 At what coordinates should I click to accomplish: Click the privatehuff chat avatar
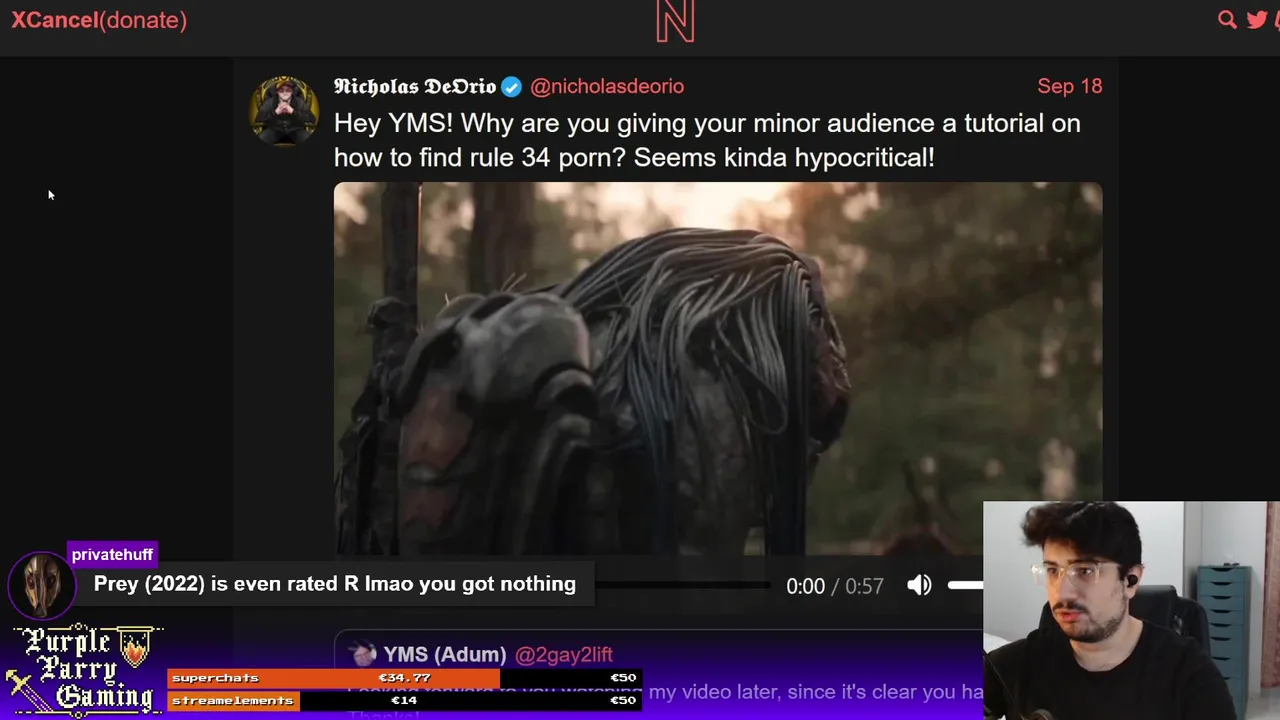coord(42,585)
